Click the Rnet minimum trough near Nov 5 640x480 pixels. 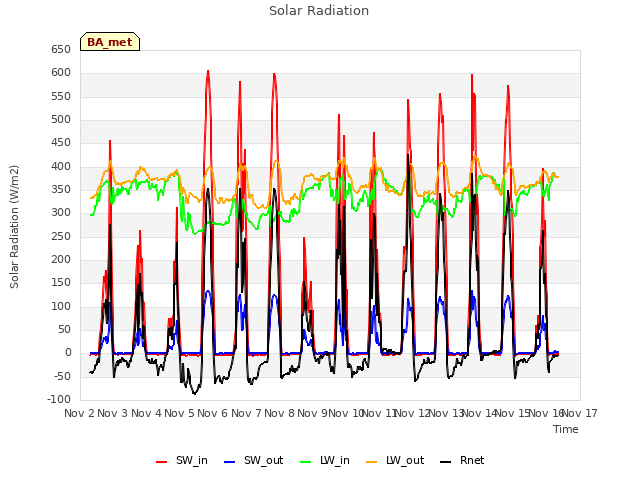point(195,393)
